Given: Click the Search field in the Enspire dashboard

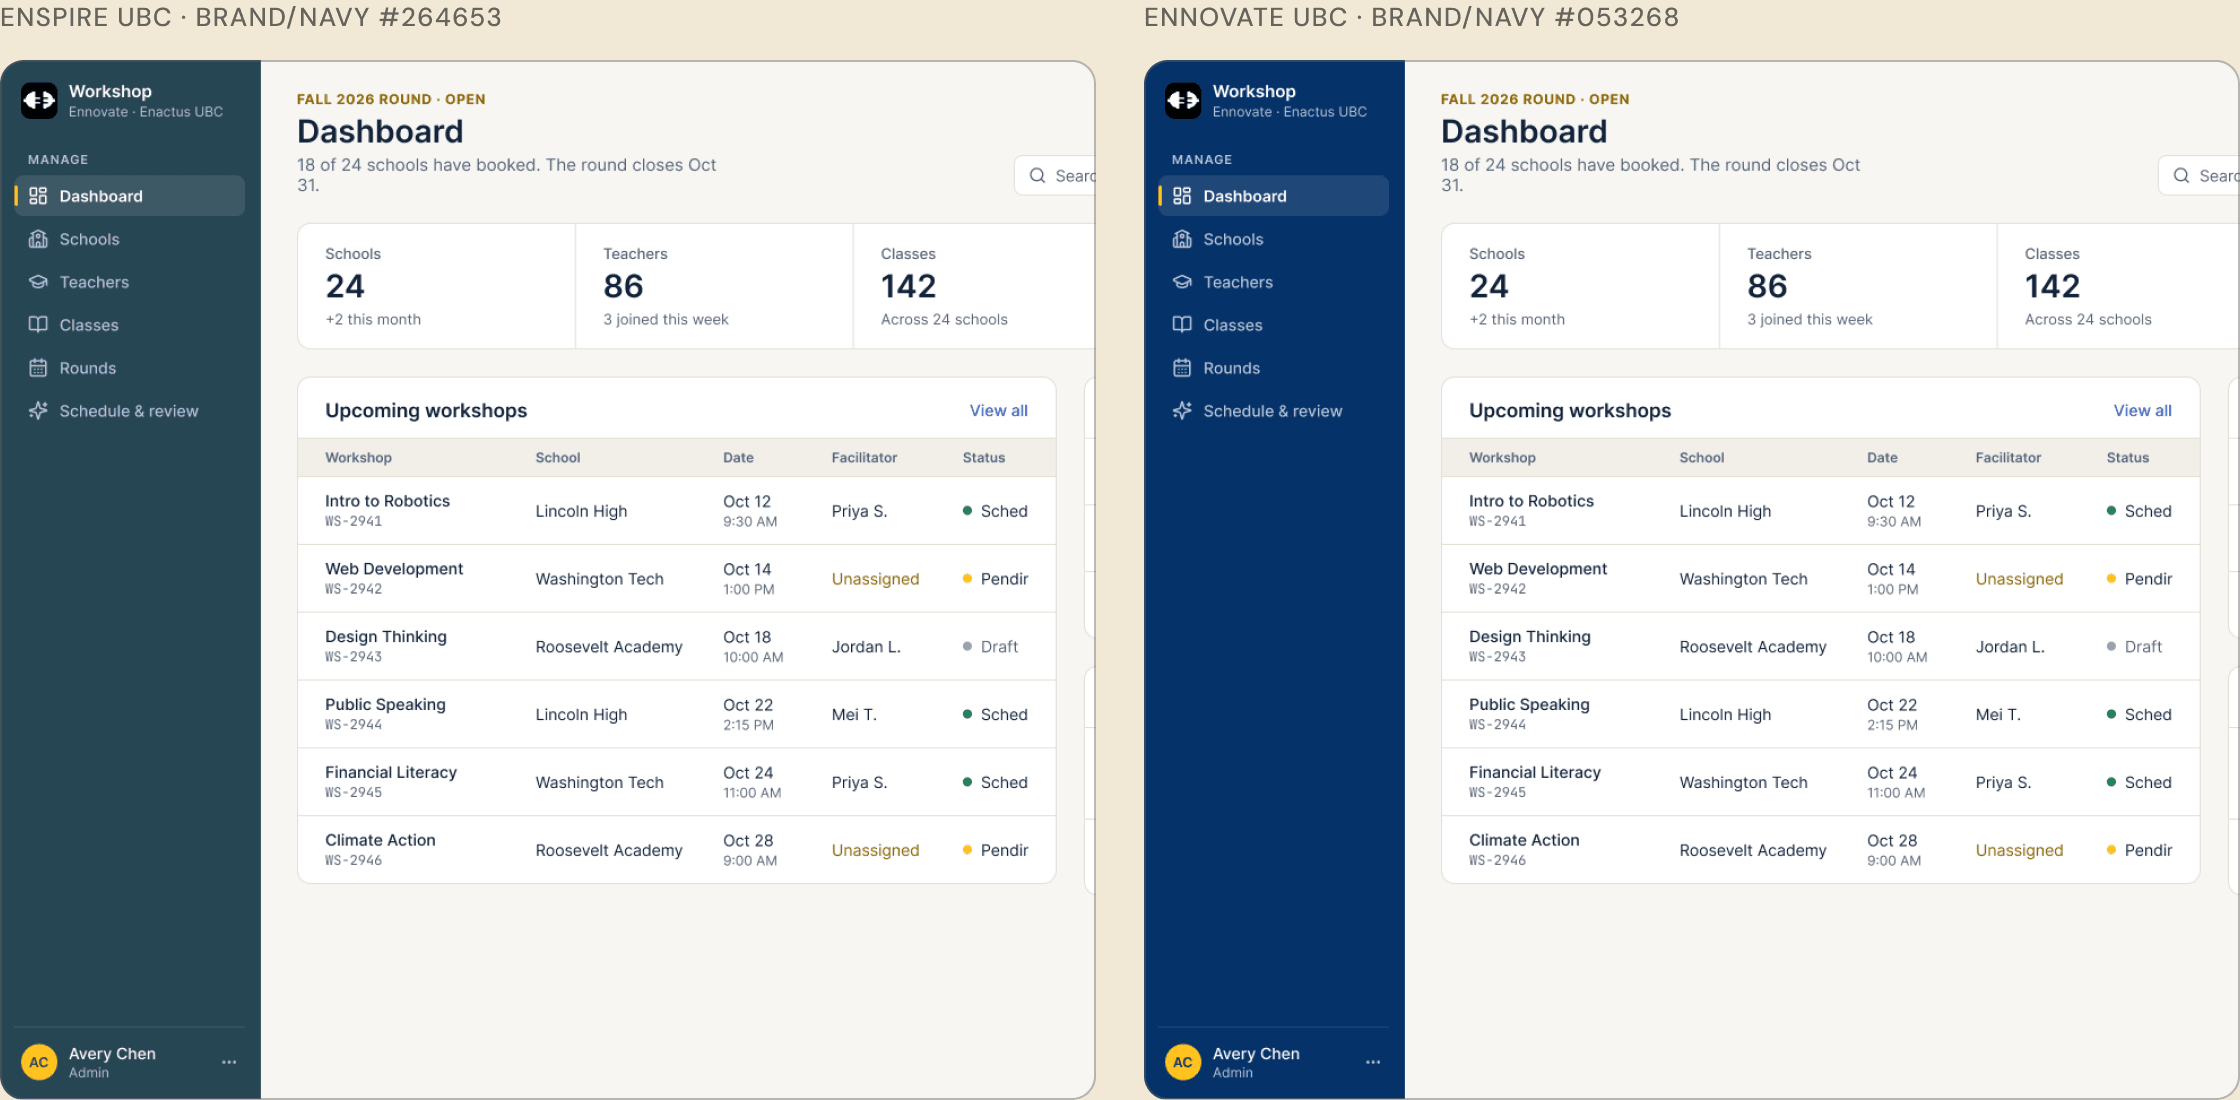Looking at the screenshot, I should pyautogui.click(x=1055, y=176).
